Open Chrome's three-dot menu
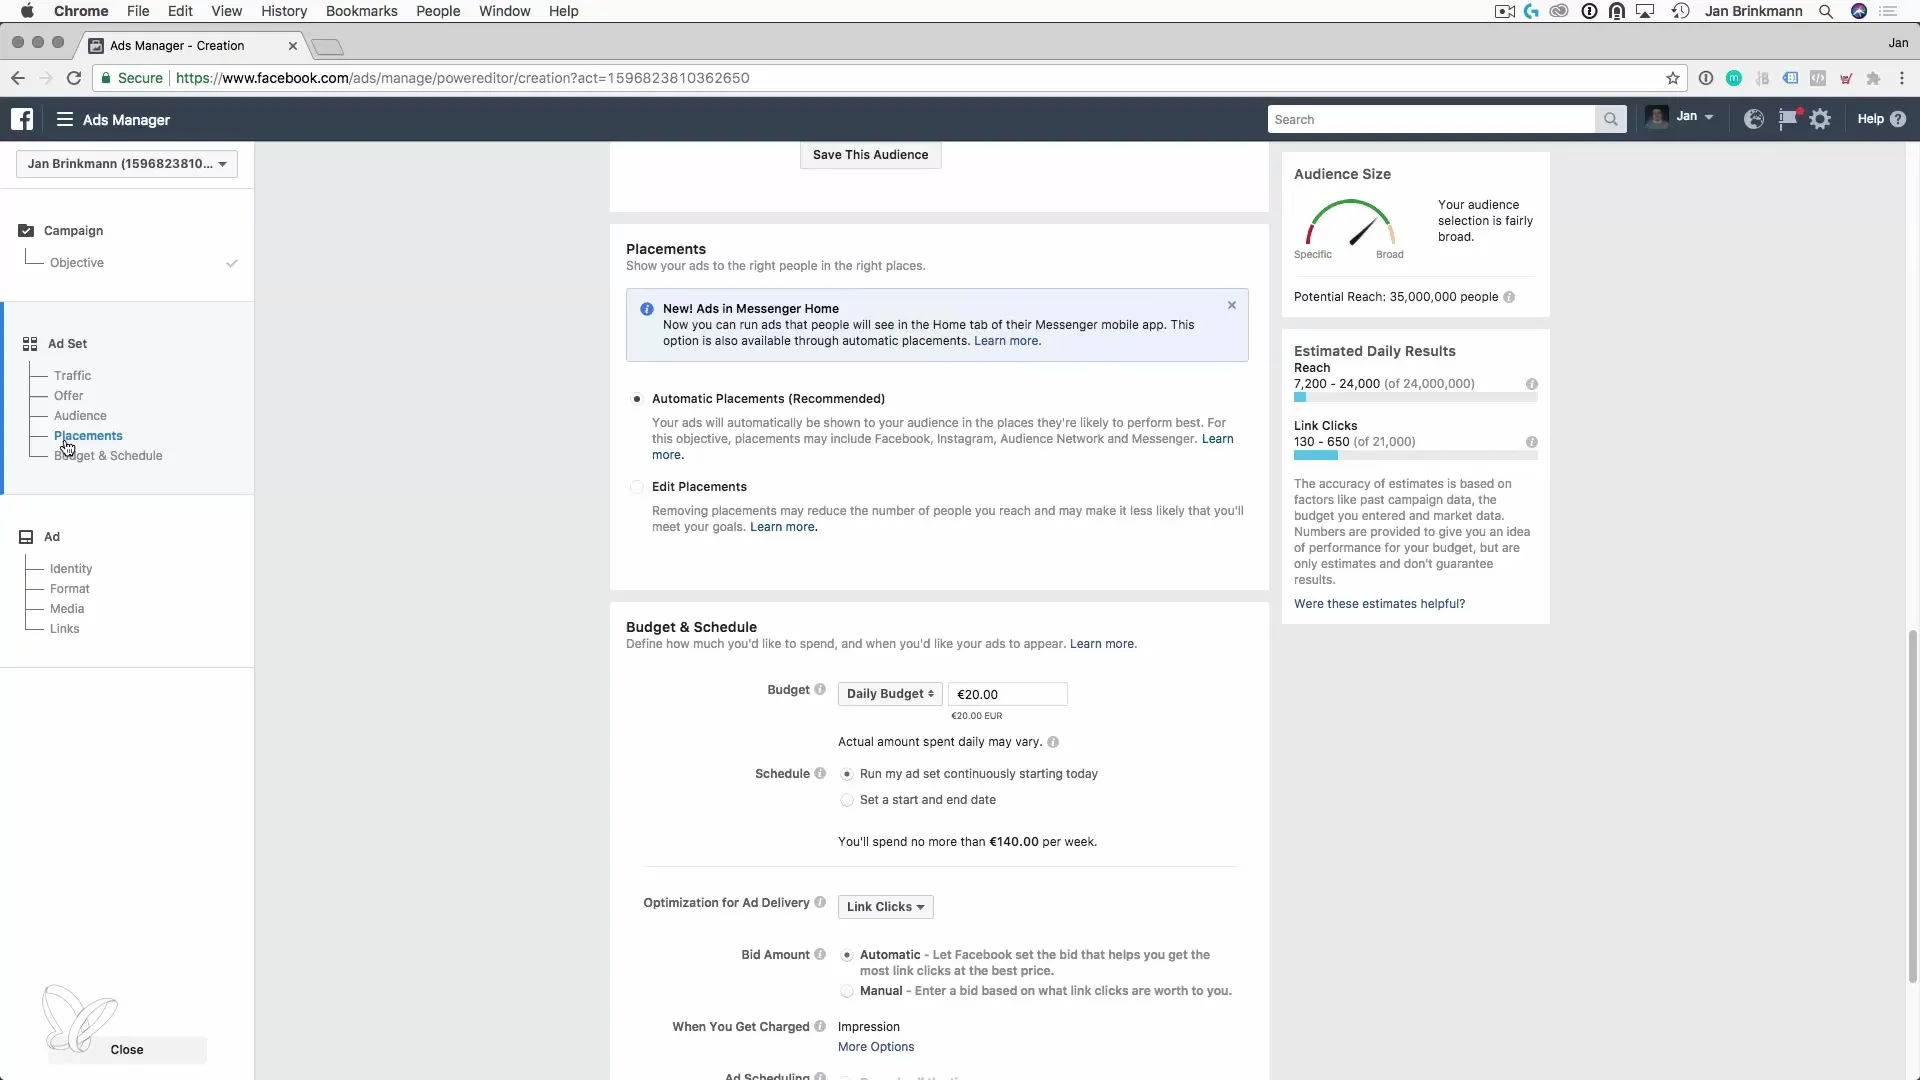 click(x=1902, y=78)
